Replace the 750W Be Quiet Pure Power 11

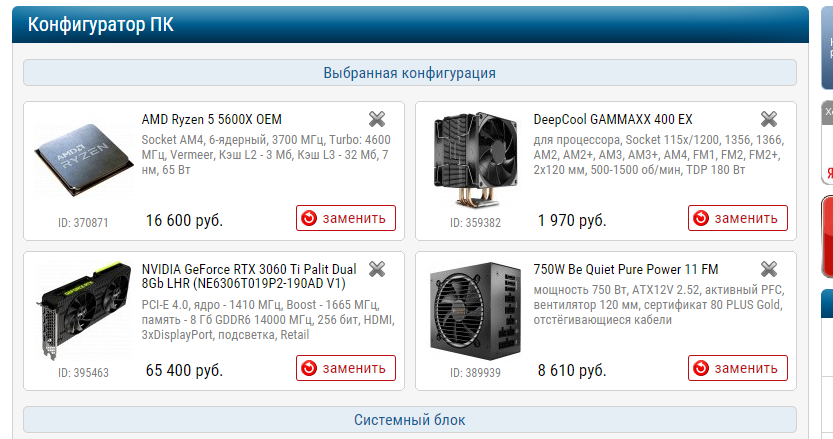click(x=738, y=368)
